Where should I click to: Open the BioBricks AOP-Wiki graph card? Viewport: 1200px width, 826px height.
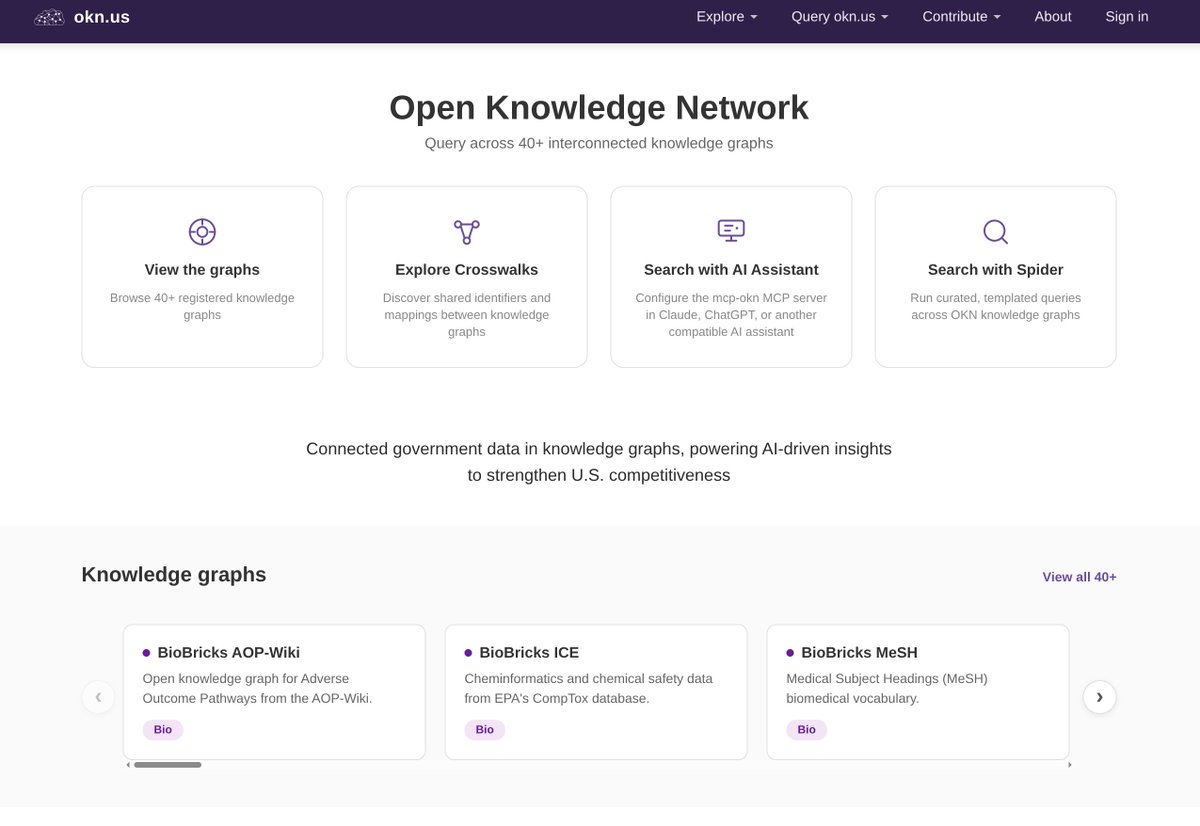point(274,692)
